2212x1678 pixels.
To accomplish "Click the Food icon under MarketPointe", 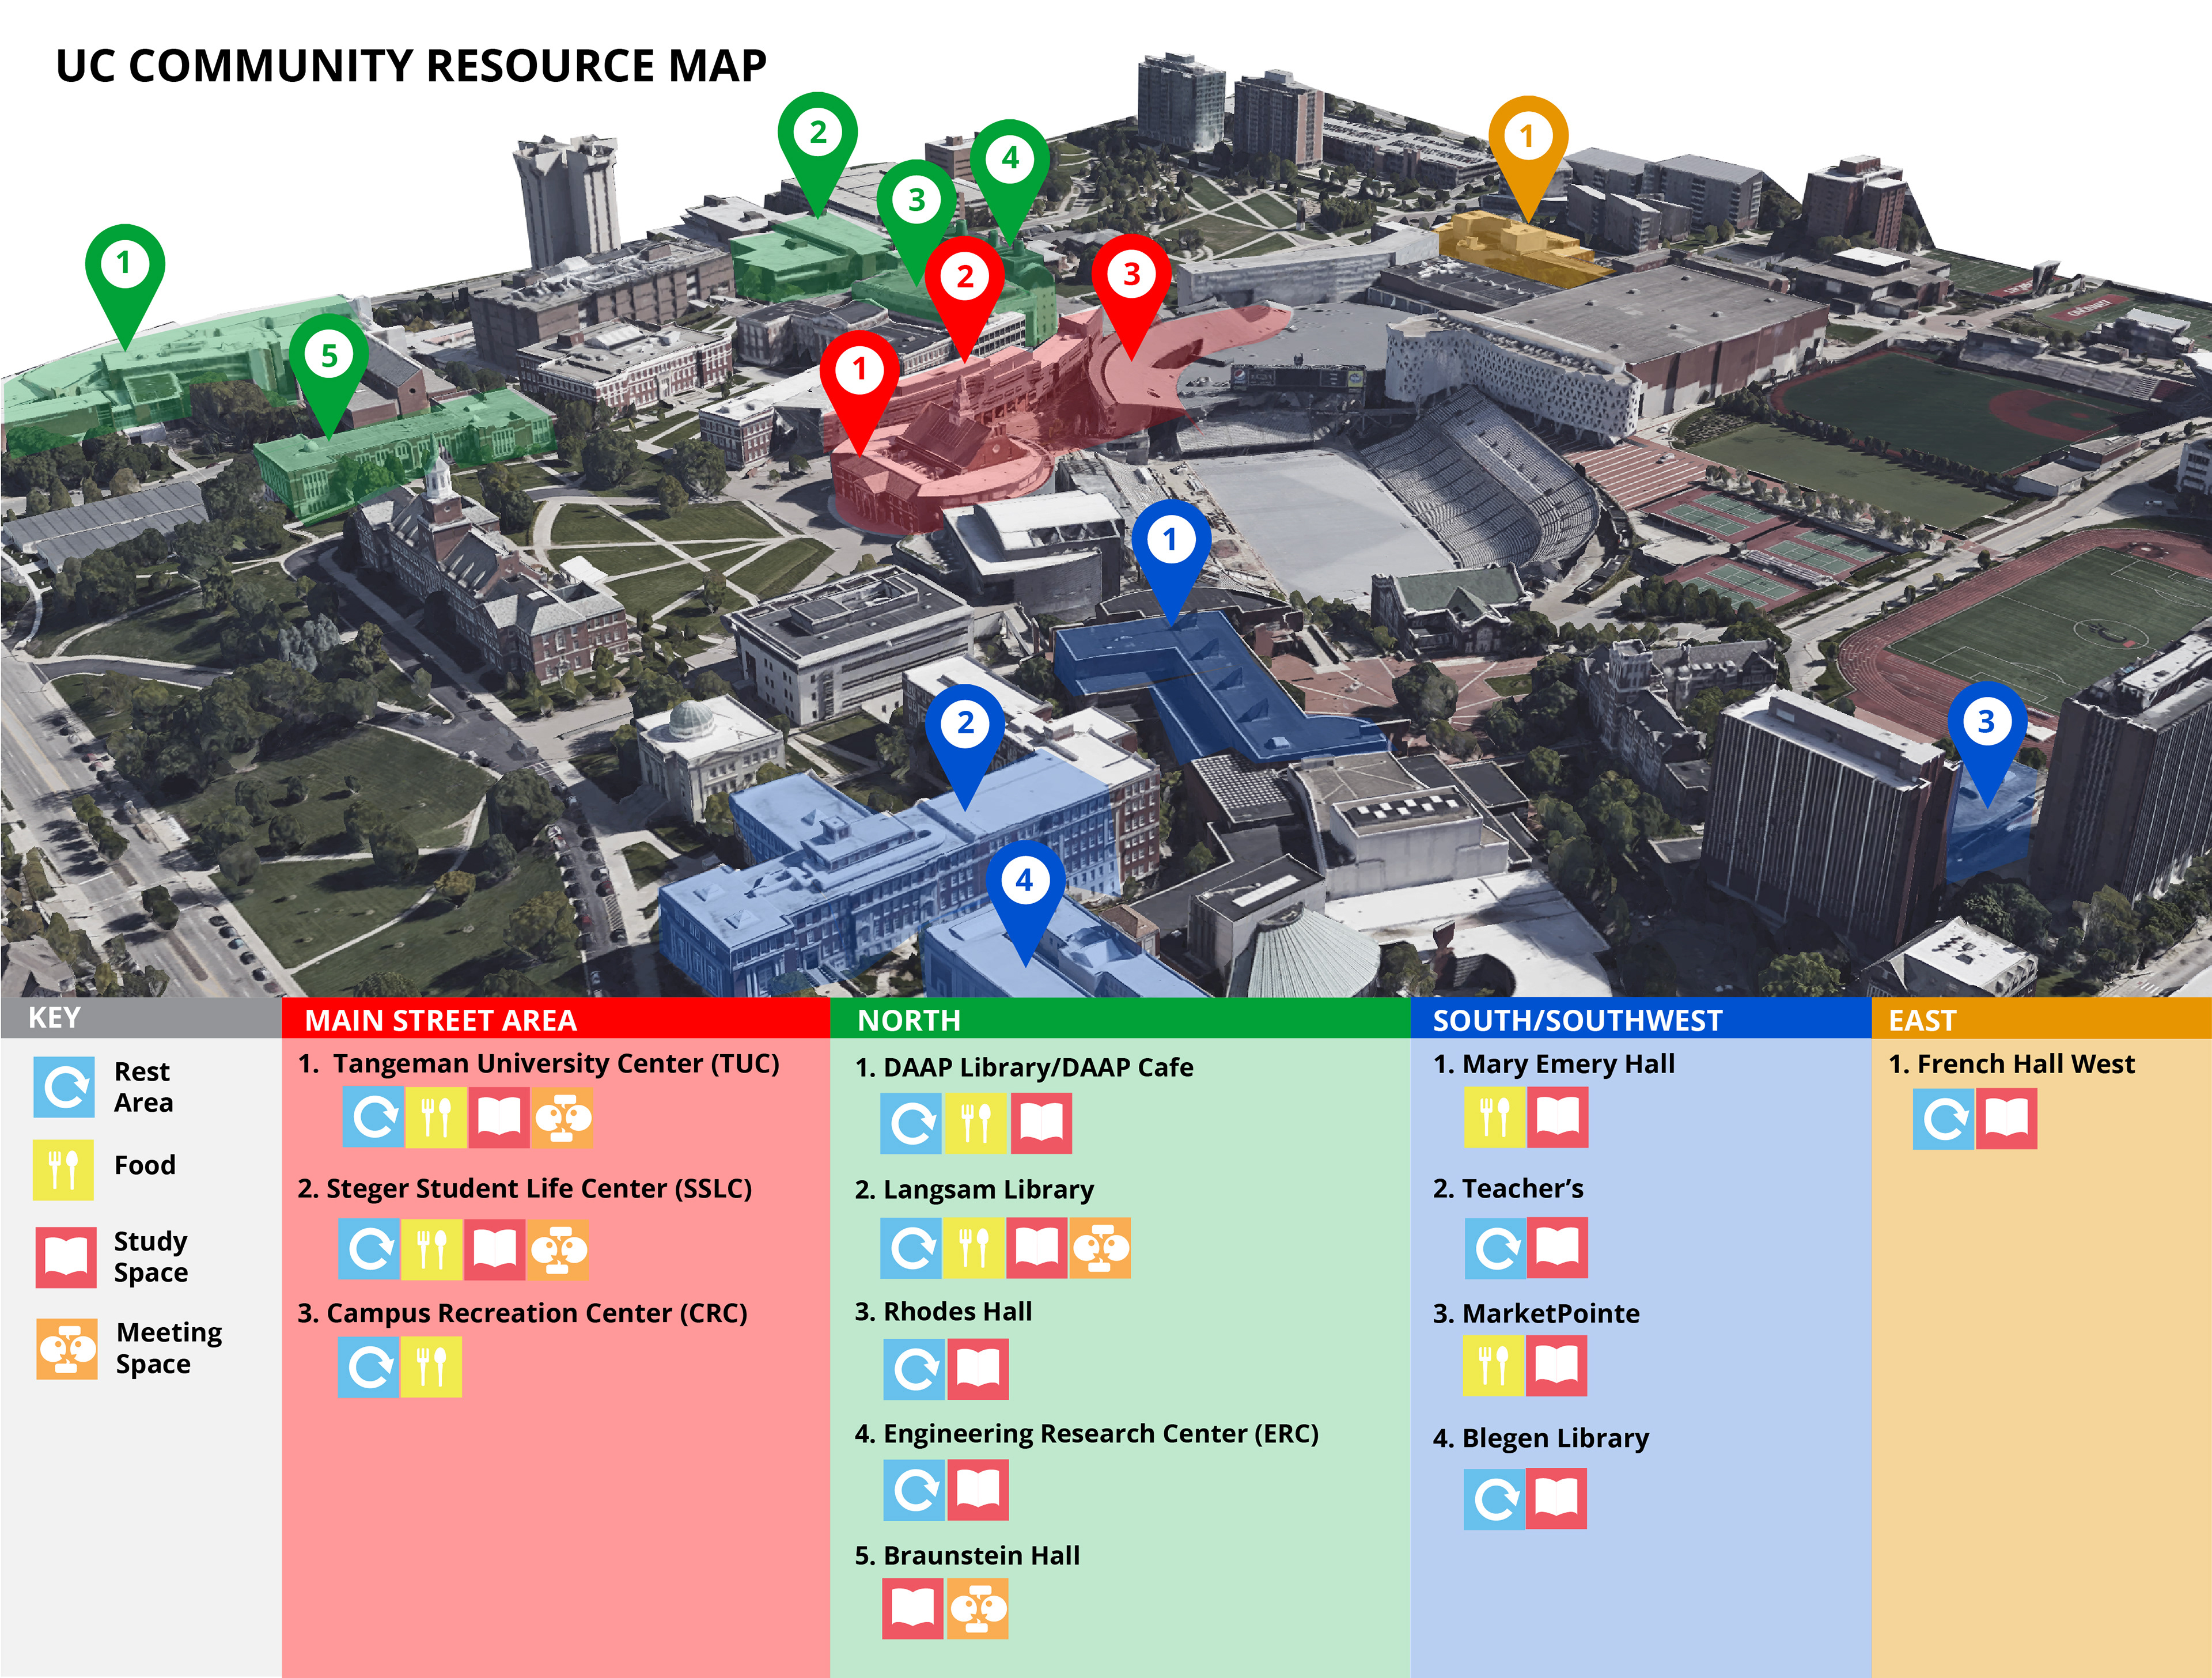I will pos(1494,1365).
